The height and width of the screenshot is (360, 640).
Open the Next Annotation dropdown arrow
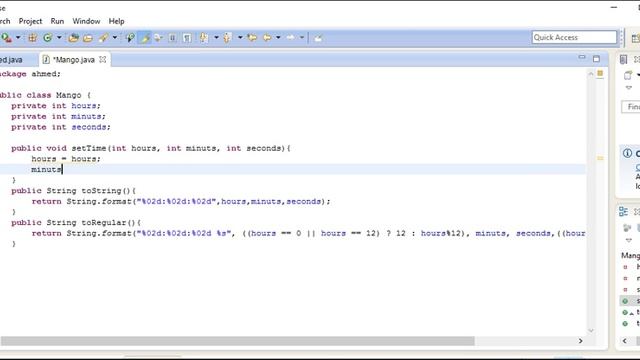tap(216, 38)
